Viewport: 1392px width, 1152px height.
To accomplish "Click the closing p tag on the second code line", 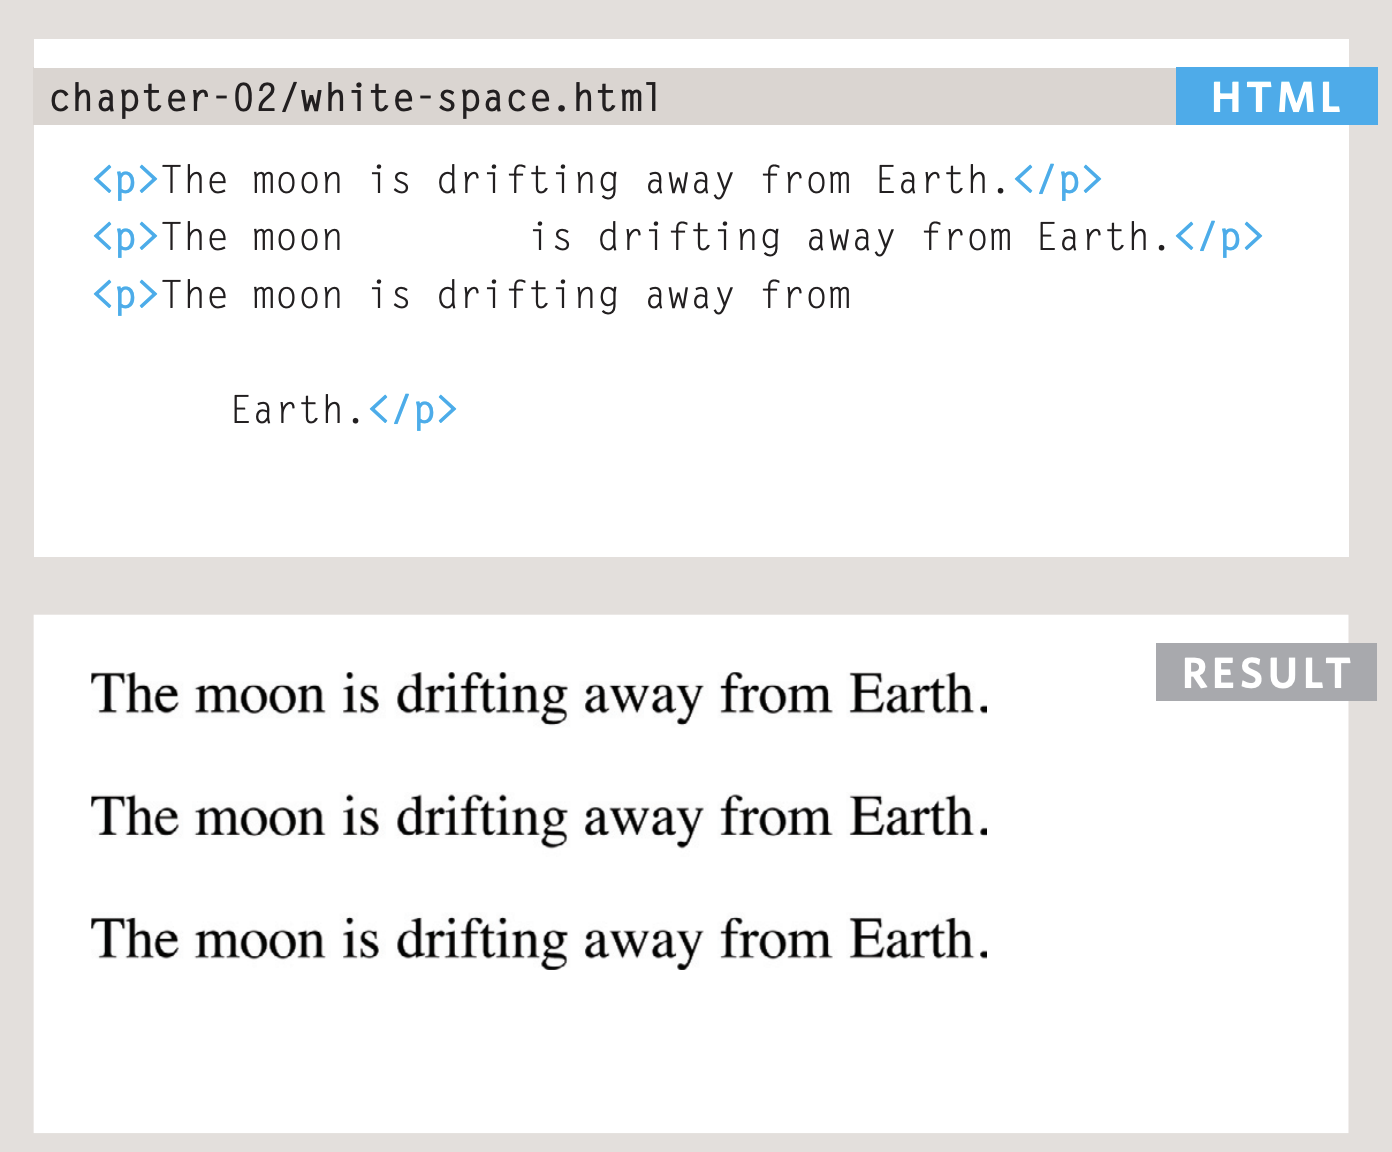I will point(1219,238).
